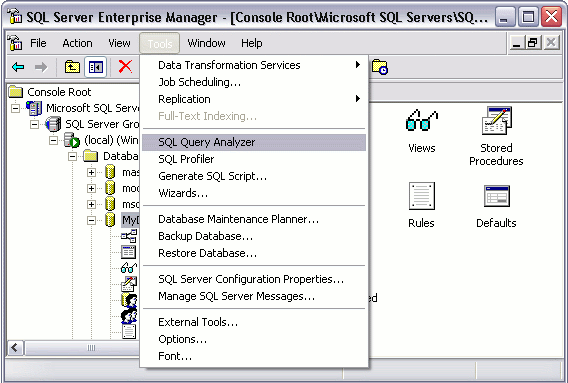Choose Restore Database...
Image resolution: width=568 pixels, height=383 pixels.
point(254,253)
